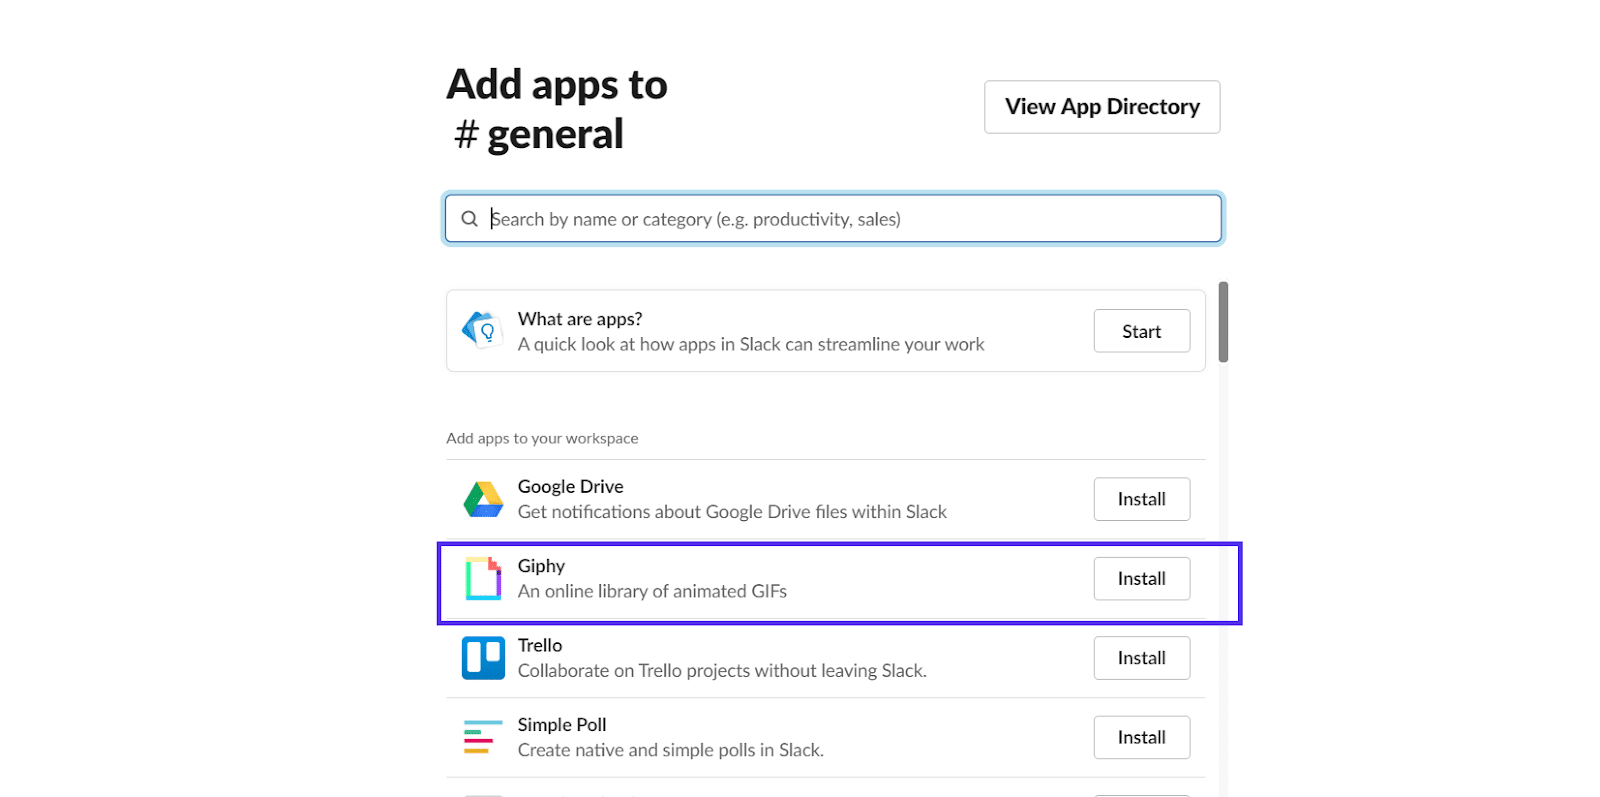1600x797 pixels.
Task: Focus the search by name or category field
Action: coord(850,219)
